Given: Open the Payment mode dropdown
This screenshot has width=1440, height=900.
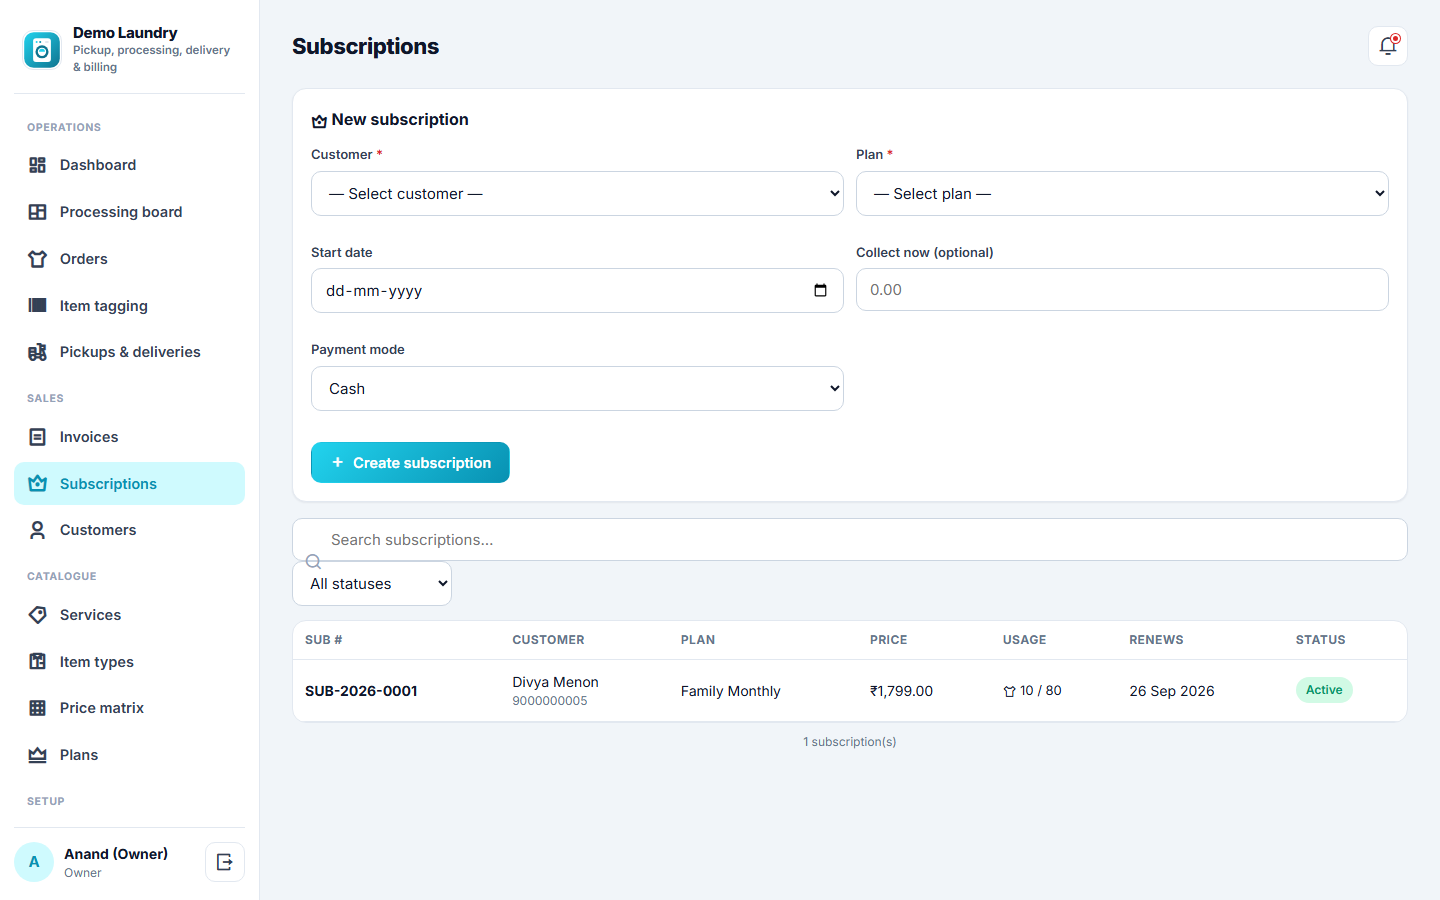Looking at the screenshot, I should click(577, 389).
